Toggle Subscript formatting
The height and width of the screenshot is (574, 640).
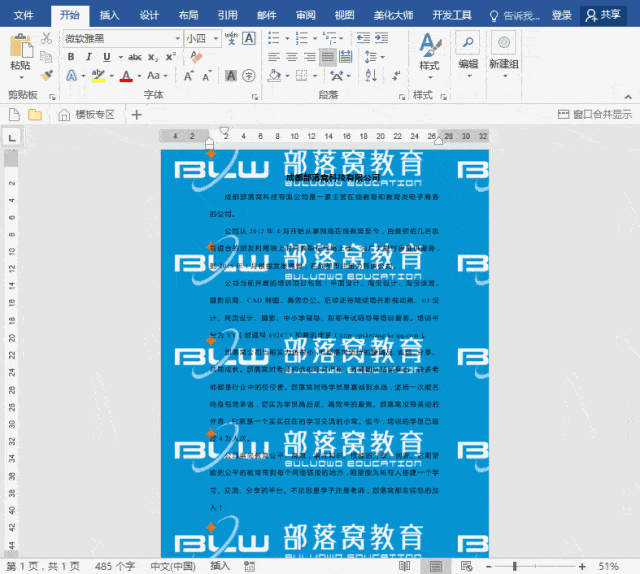(153, 57)
